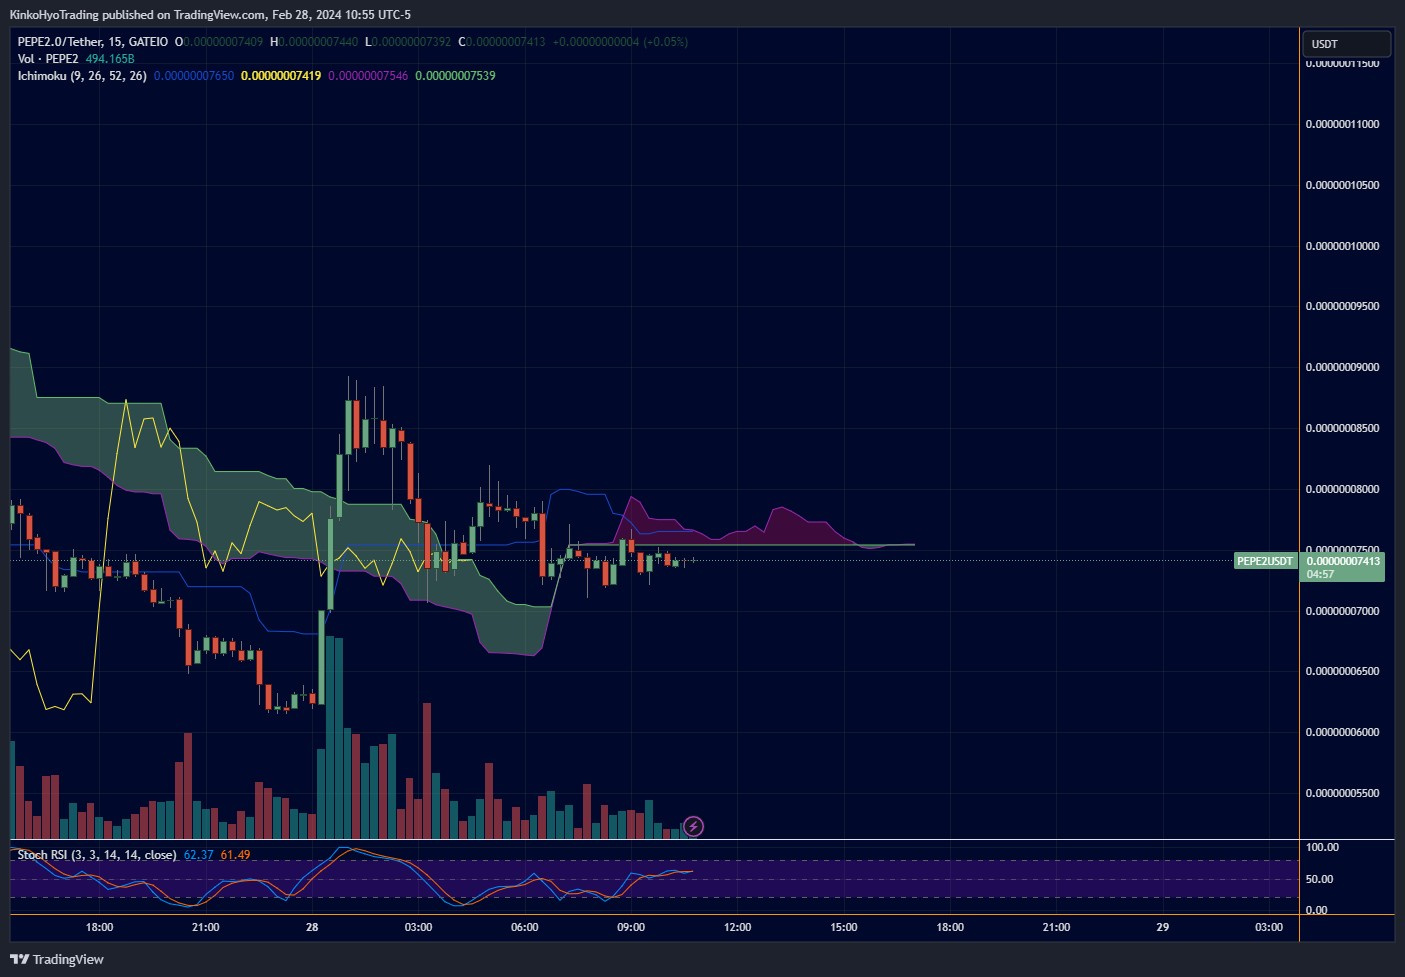Click price axis label 0.00000009500
The height and width of the screenshot is (977, 1405).
[x=1342, y=306]
